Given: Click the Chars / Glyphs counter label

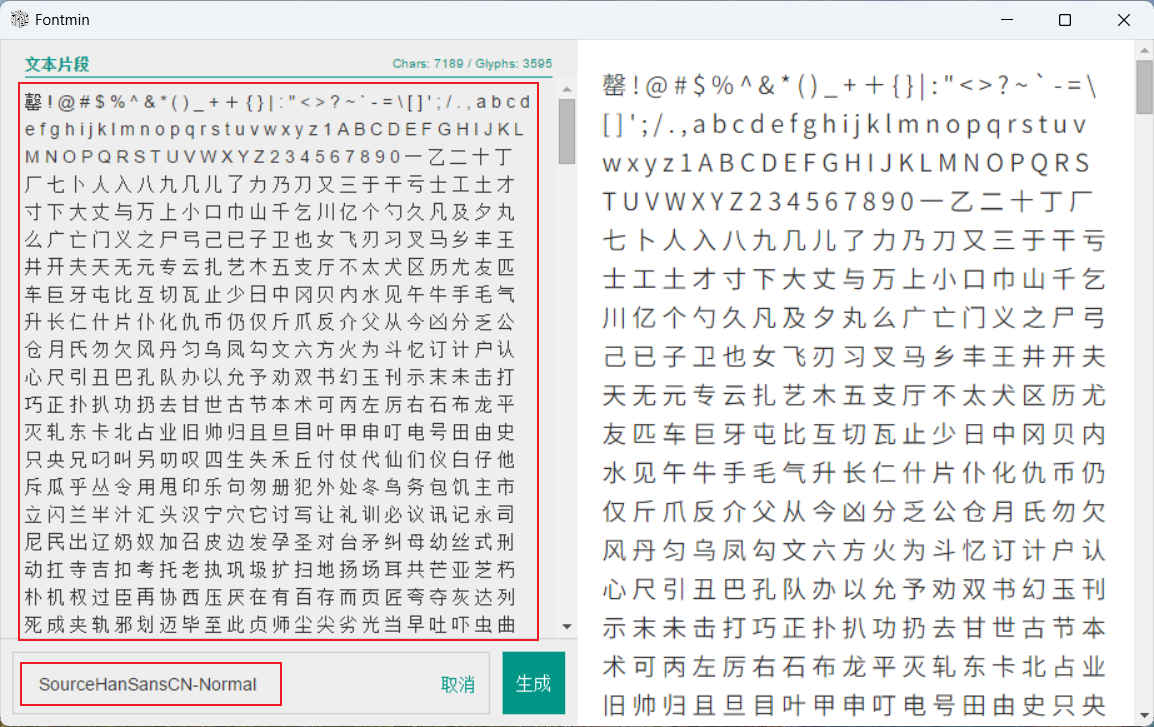Looking at the screenshot, I should (472, 64).
